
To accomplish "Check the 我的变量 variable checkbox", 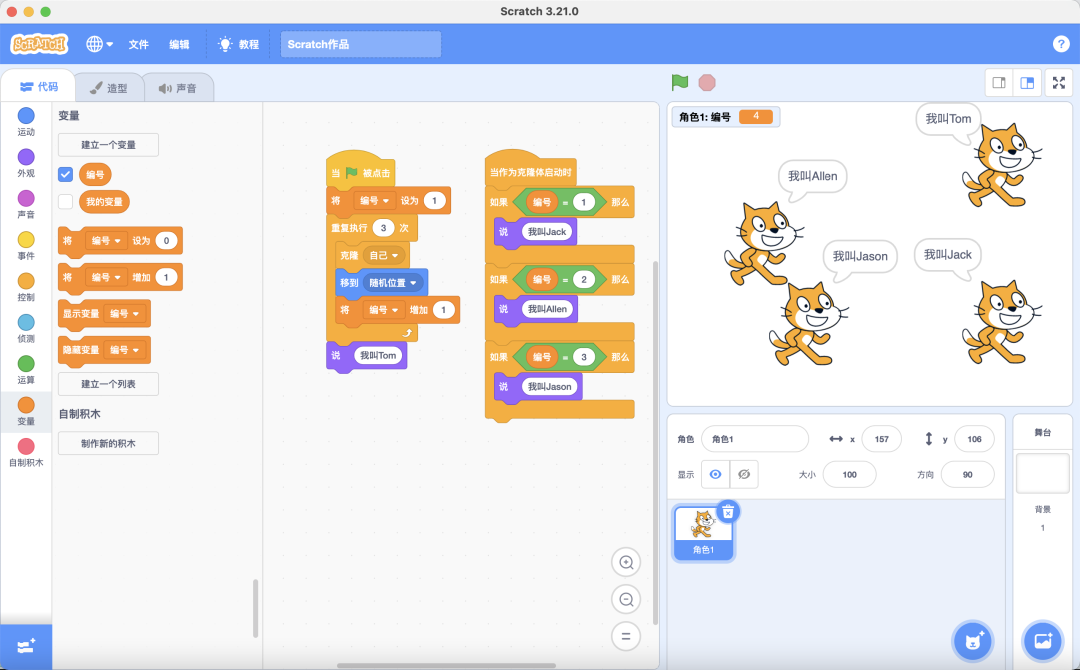I will [x=65, y=202].
